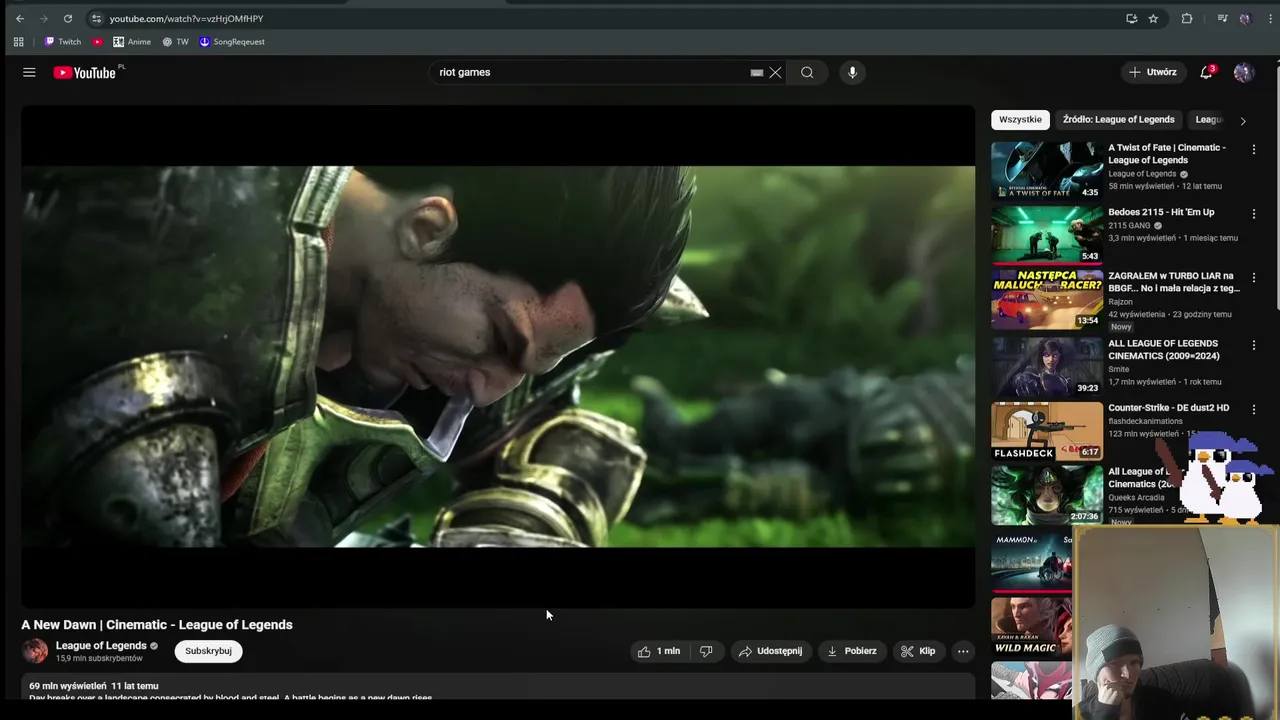Image resolution: width=1280 pixels, height=720 pixels.
Task: Dislike the video with thumbs-down
Action: click(x=706, y=651)
